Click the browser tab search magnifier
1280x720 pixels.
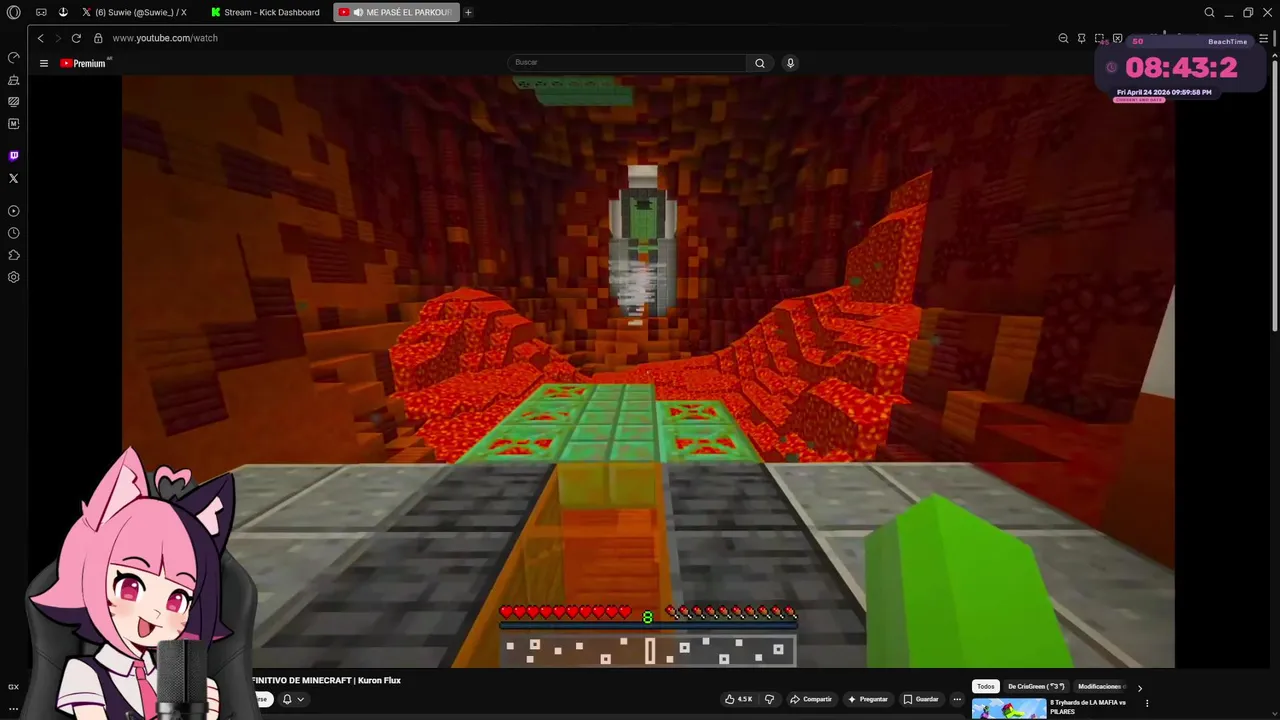(x=1209, y=12)
